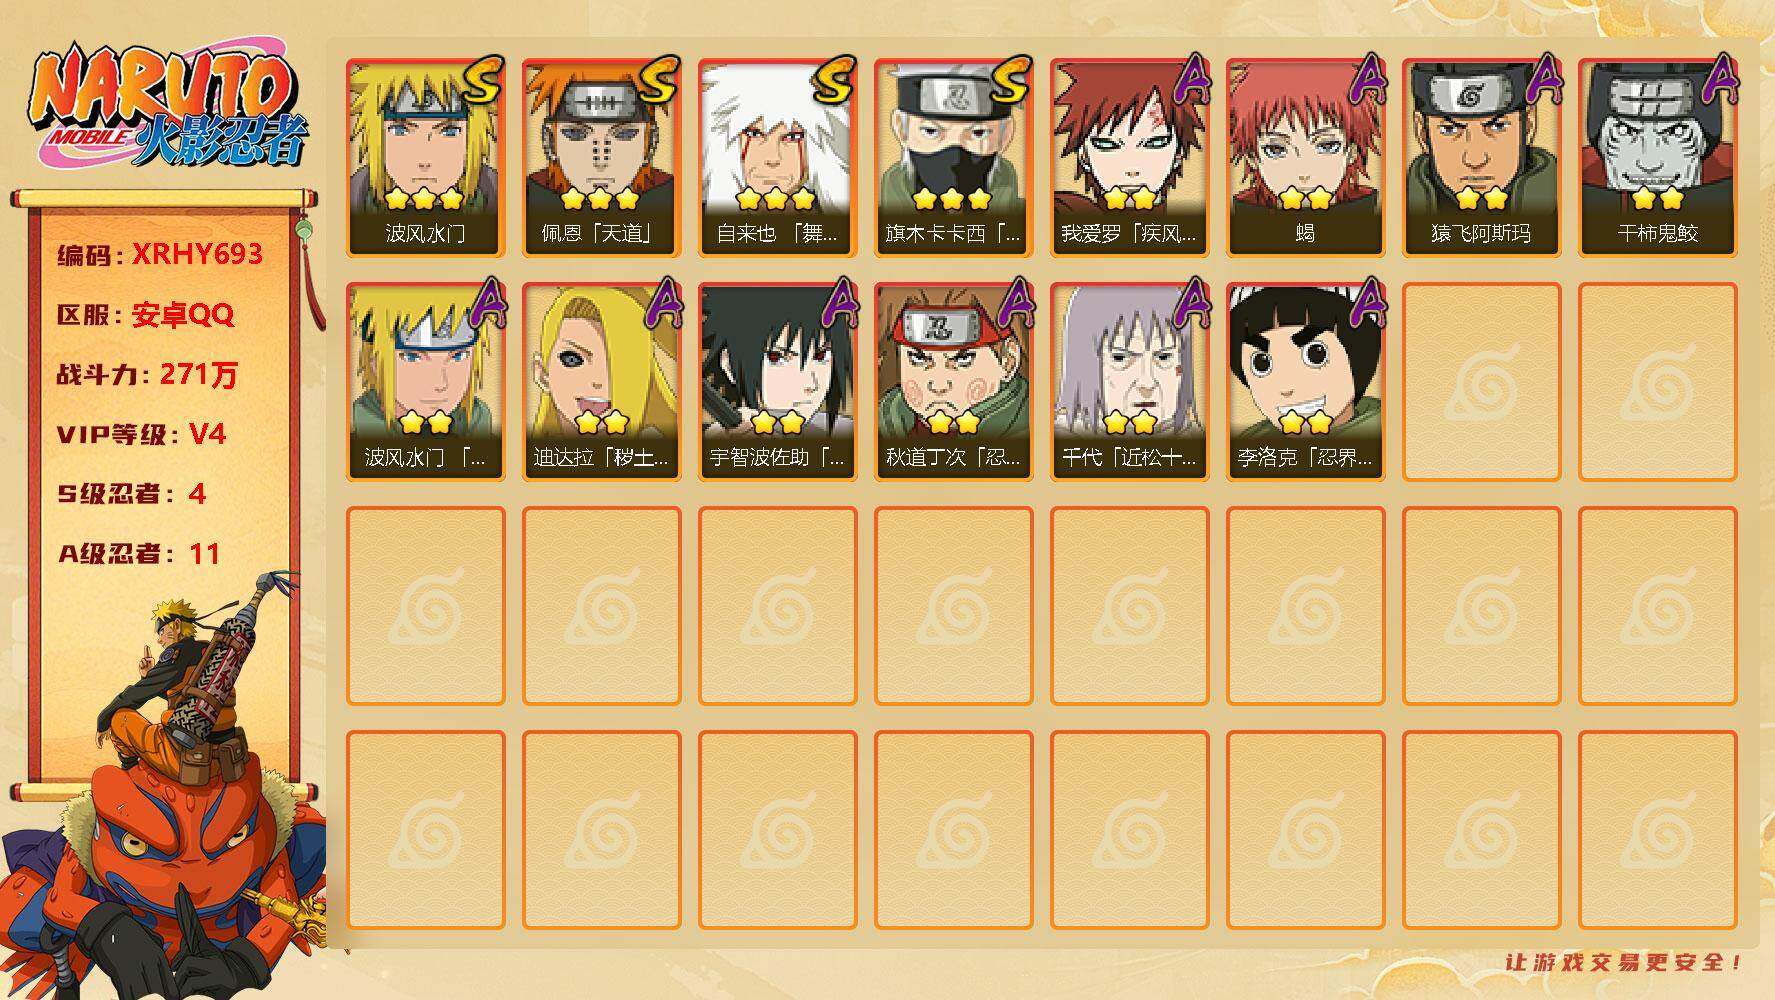The width and height of the screenshot is (1775, 1000).
Task: Click the Naruto Mobile 火影忍者 logo
Action: [x=168, y=107]
